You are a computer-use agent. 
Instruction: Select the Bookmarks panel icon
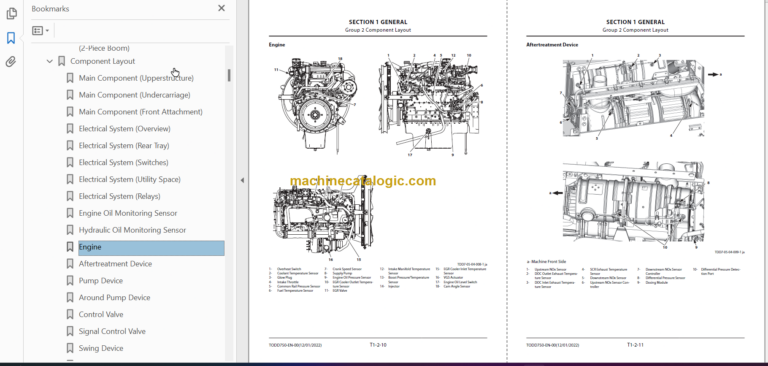(x=11, y=38)
